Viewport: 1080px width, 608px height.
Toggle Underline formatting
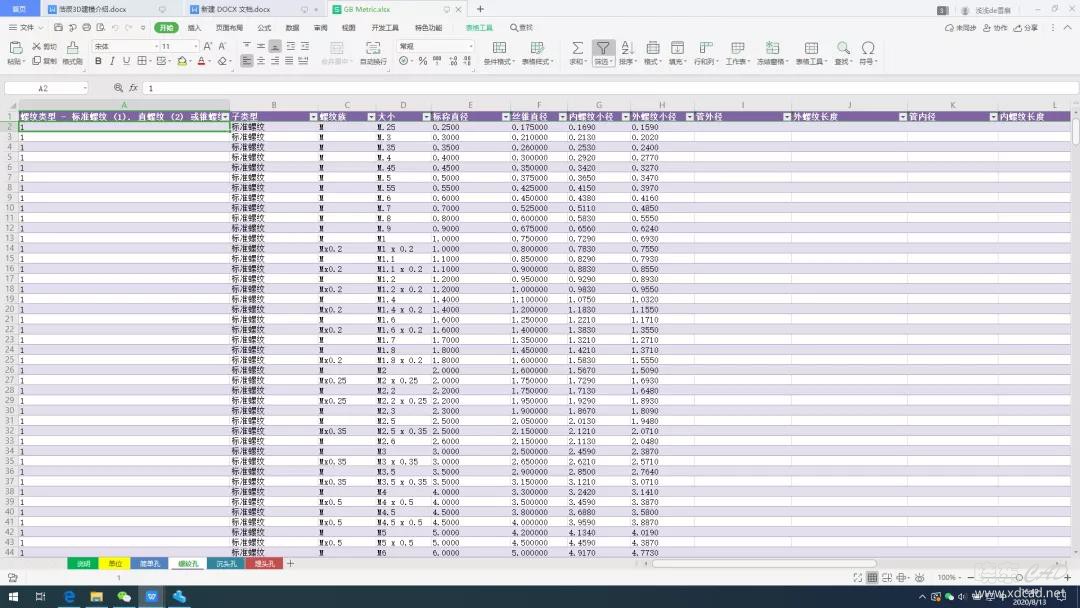pos(126,62)
